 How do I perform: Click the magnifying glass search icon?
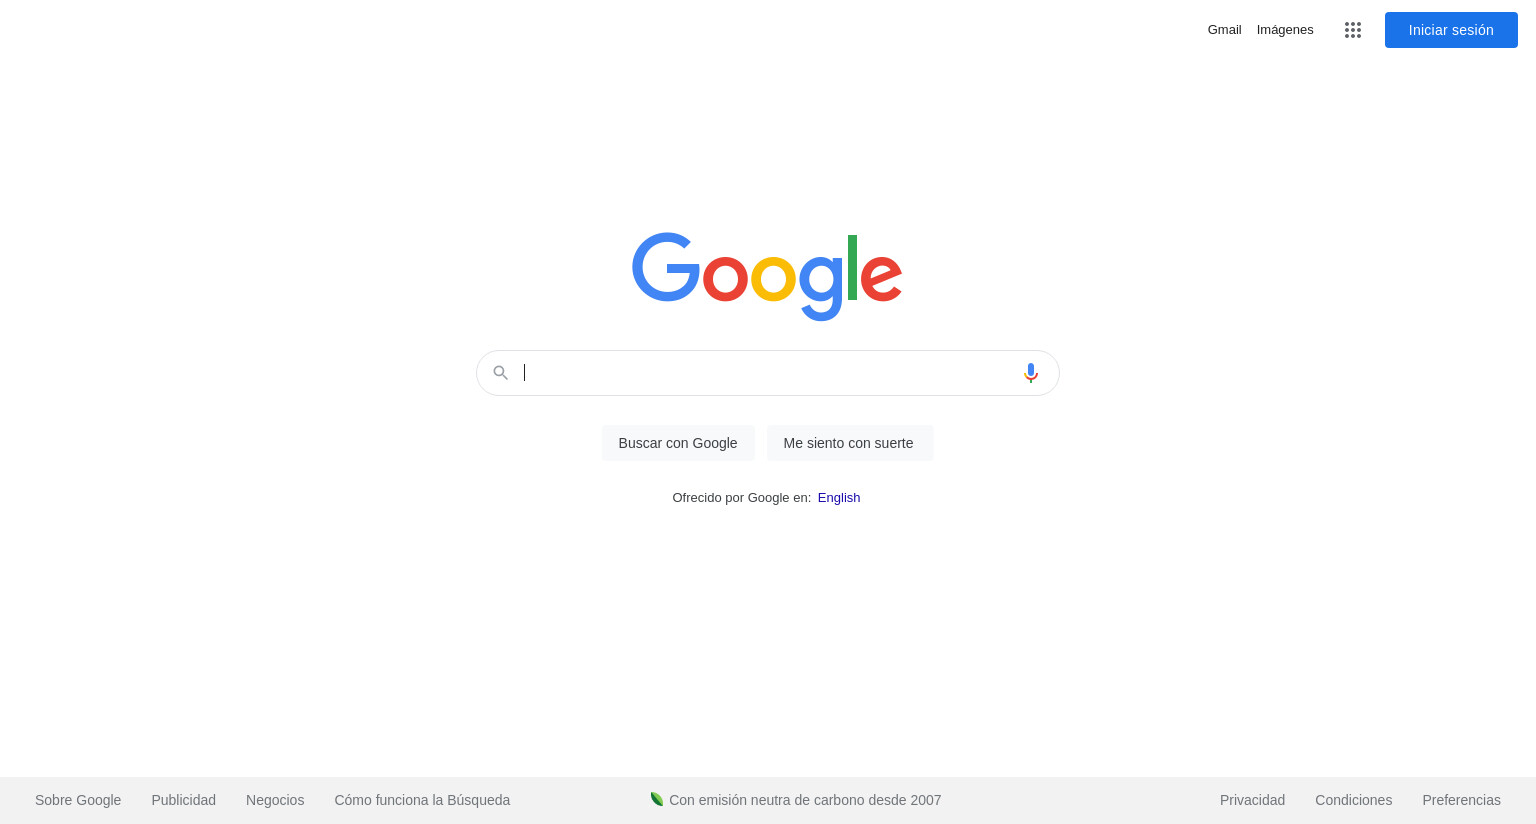[x=501, y=373]
